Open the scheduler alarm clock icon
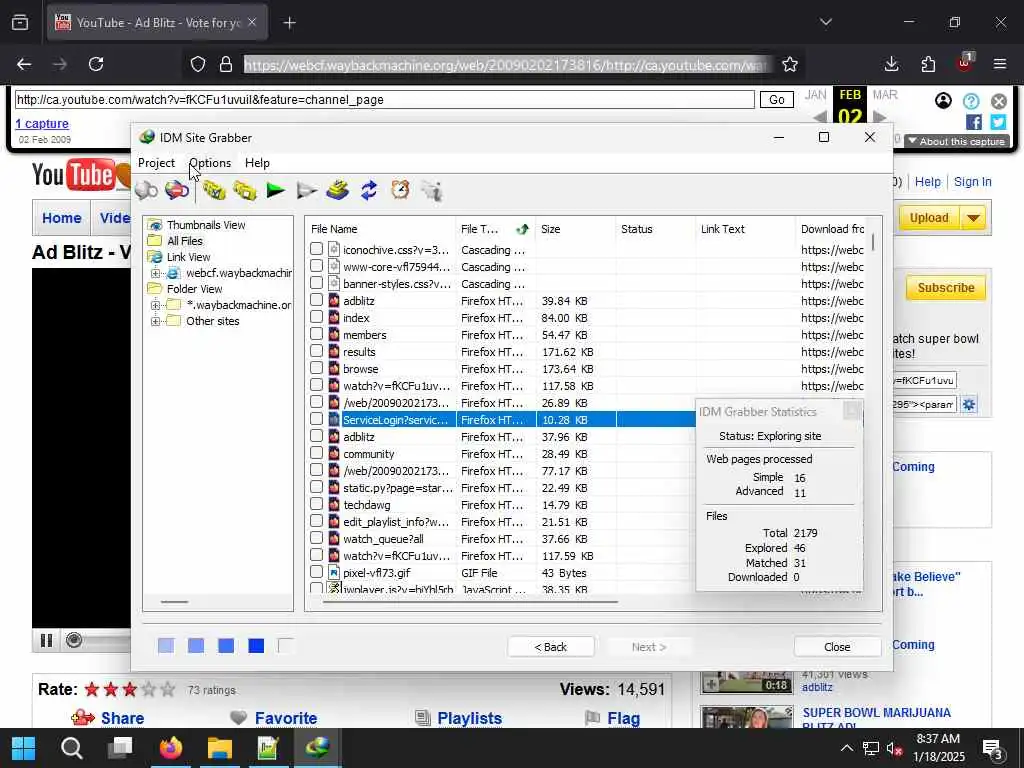 (400, 190)
